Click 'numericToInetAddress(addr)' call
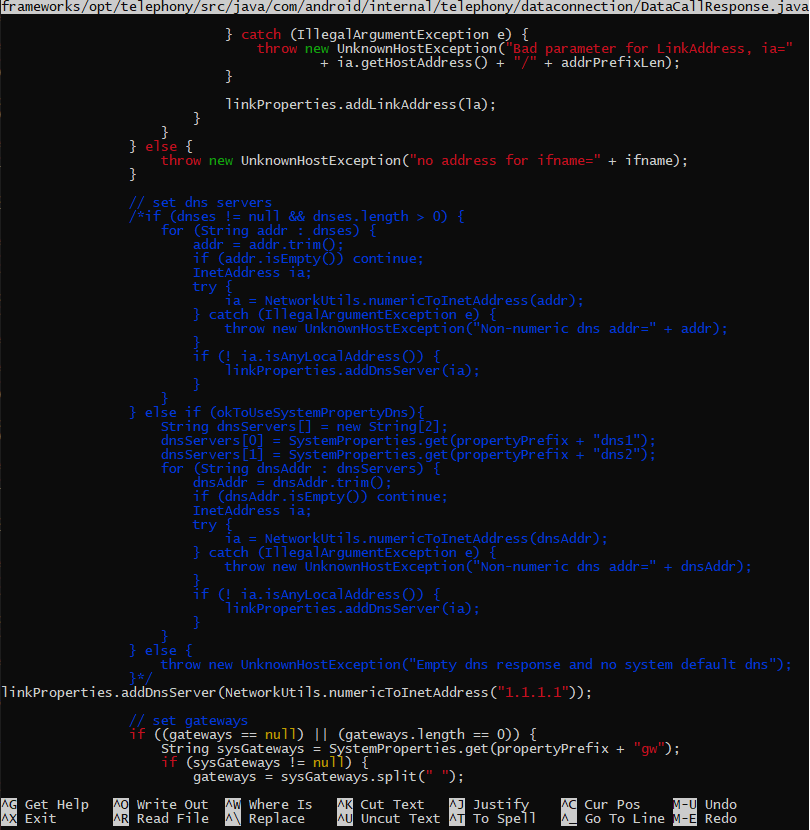The height and width of the screenshot is (830, 810). coord(472,301)
